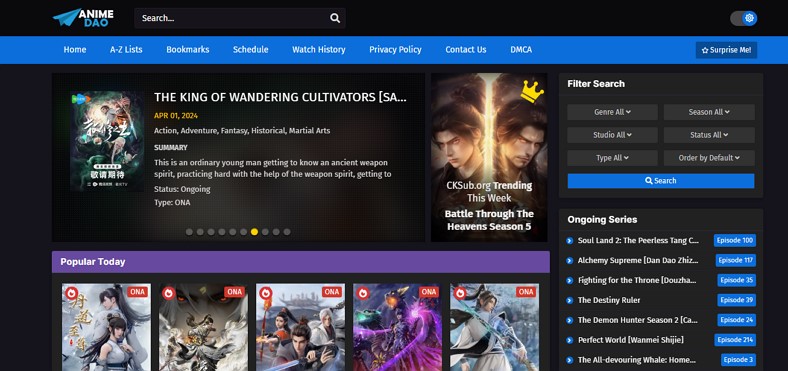788x371 pixels.
Task: Select the last carousel dot
Action: click(287, 232)
